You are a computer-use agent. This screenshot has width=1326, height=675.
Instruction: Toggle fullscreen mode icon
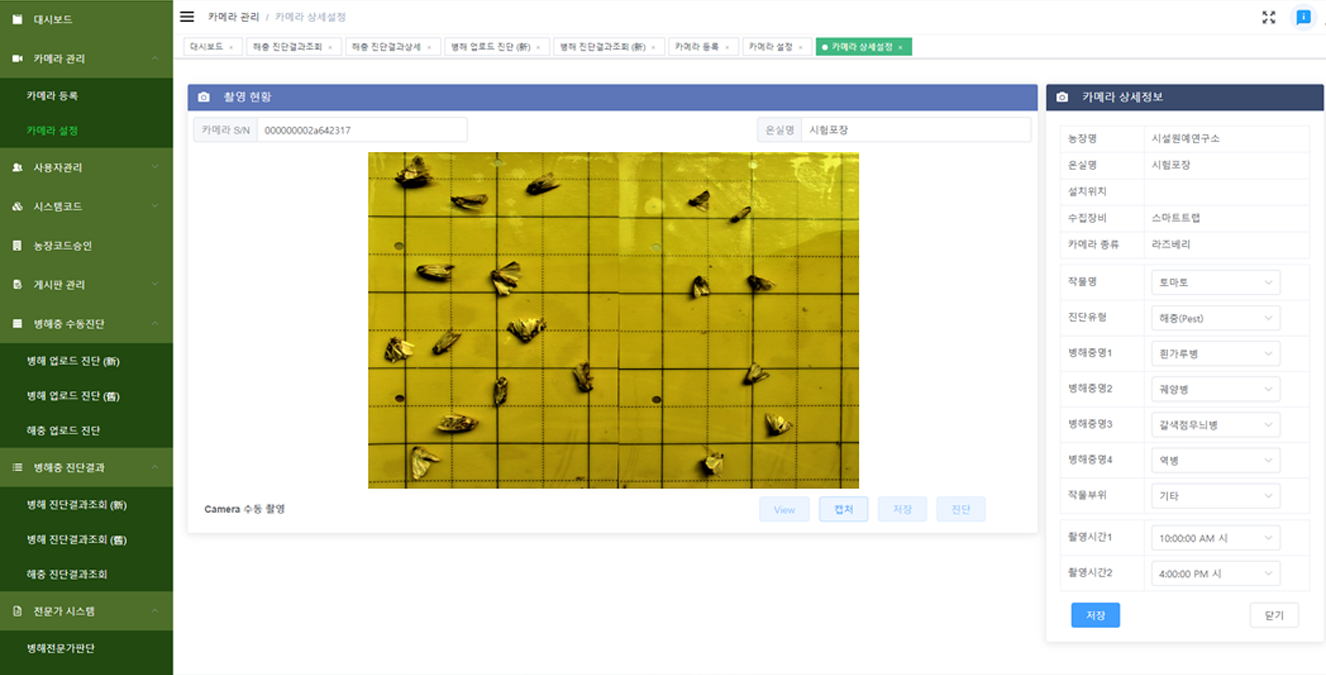click(1268, 17)
